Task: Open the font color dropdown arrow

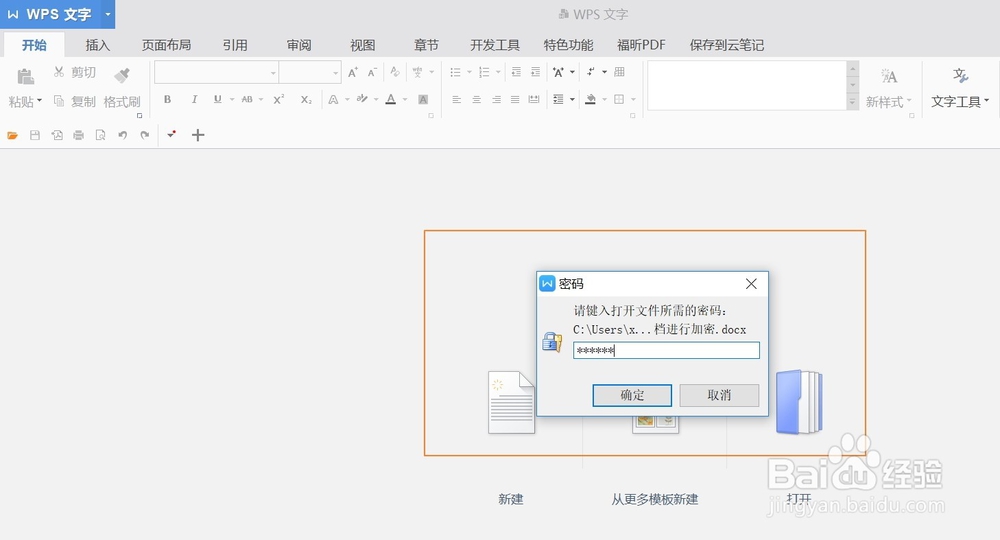Action: point(405,99)
